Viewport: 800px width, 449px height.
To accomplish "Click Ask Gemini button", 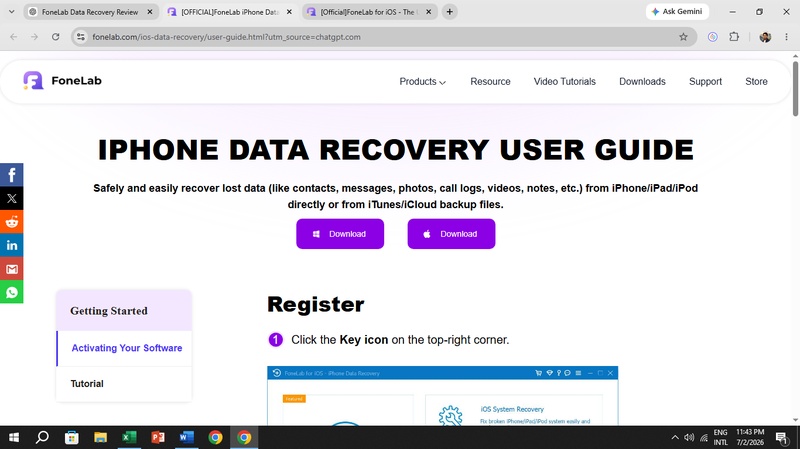I will coord(677,12).
